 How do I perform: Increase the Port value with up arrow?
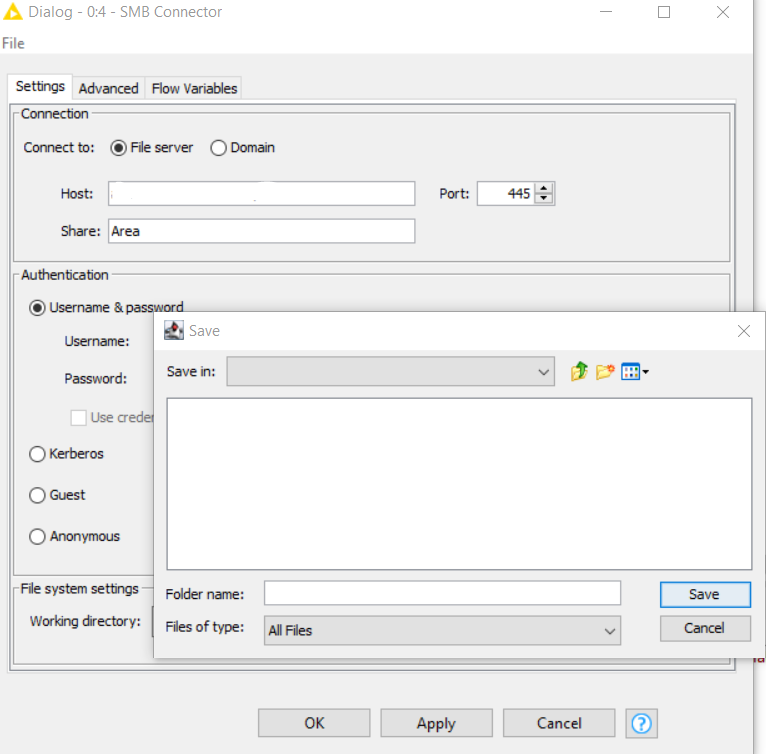544,188
